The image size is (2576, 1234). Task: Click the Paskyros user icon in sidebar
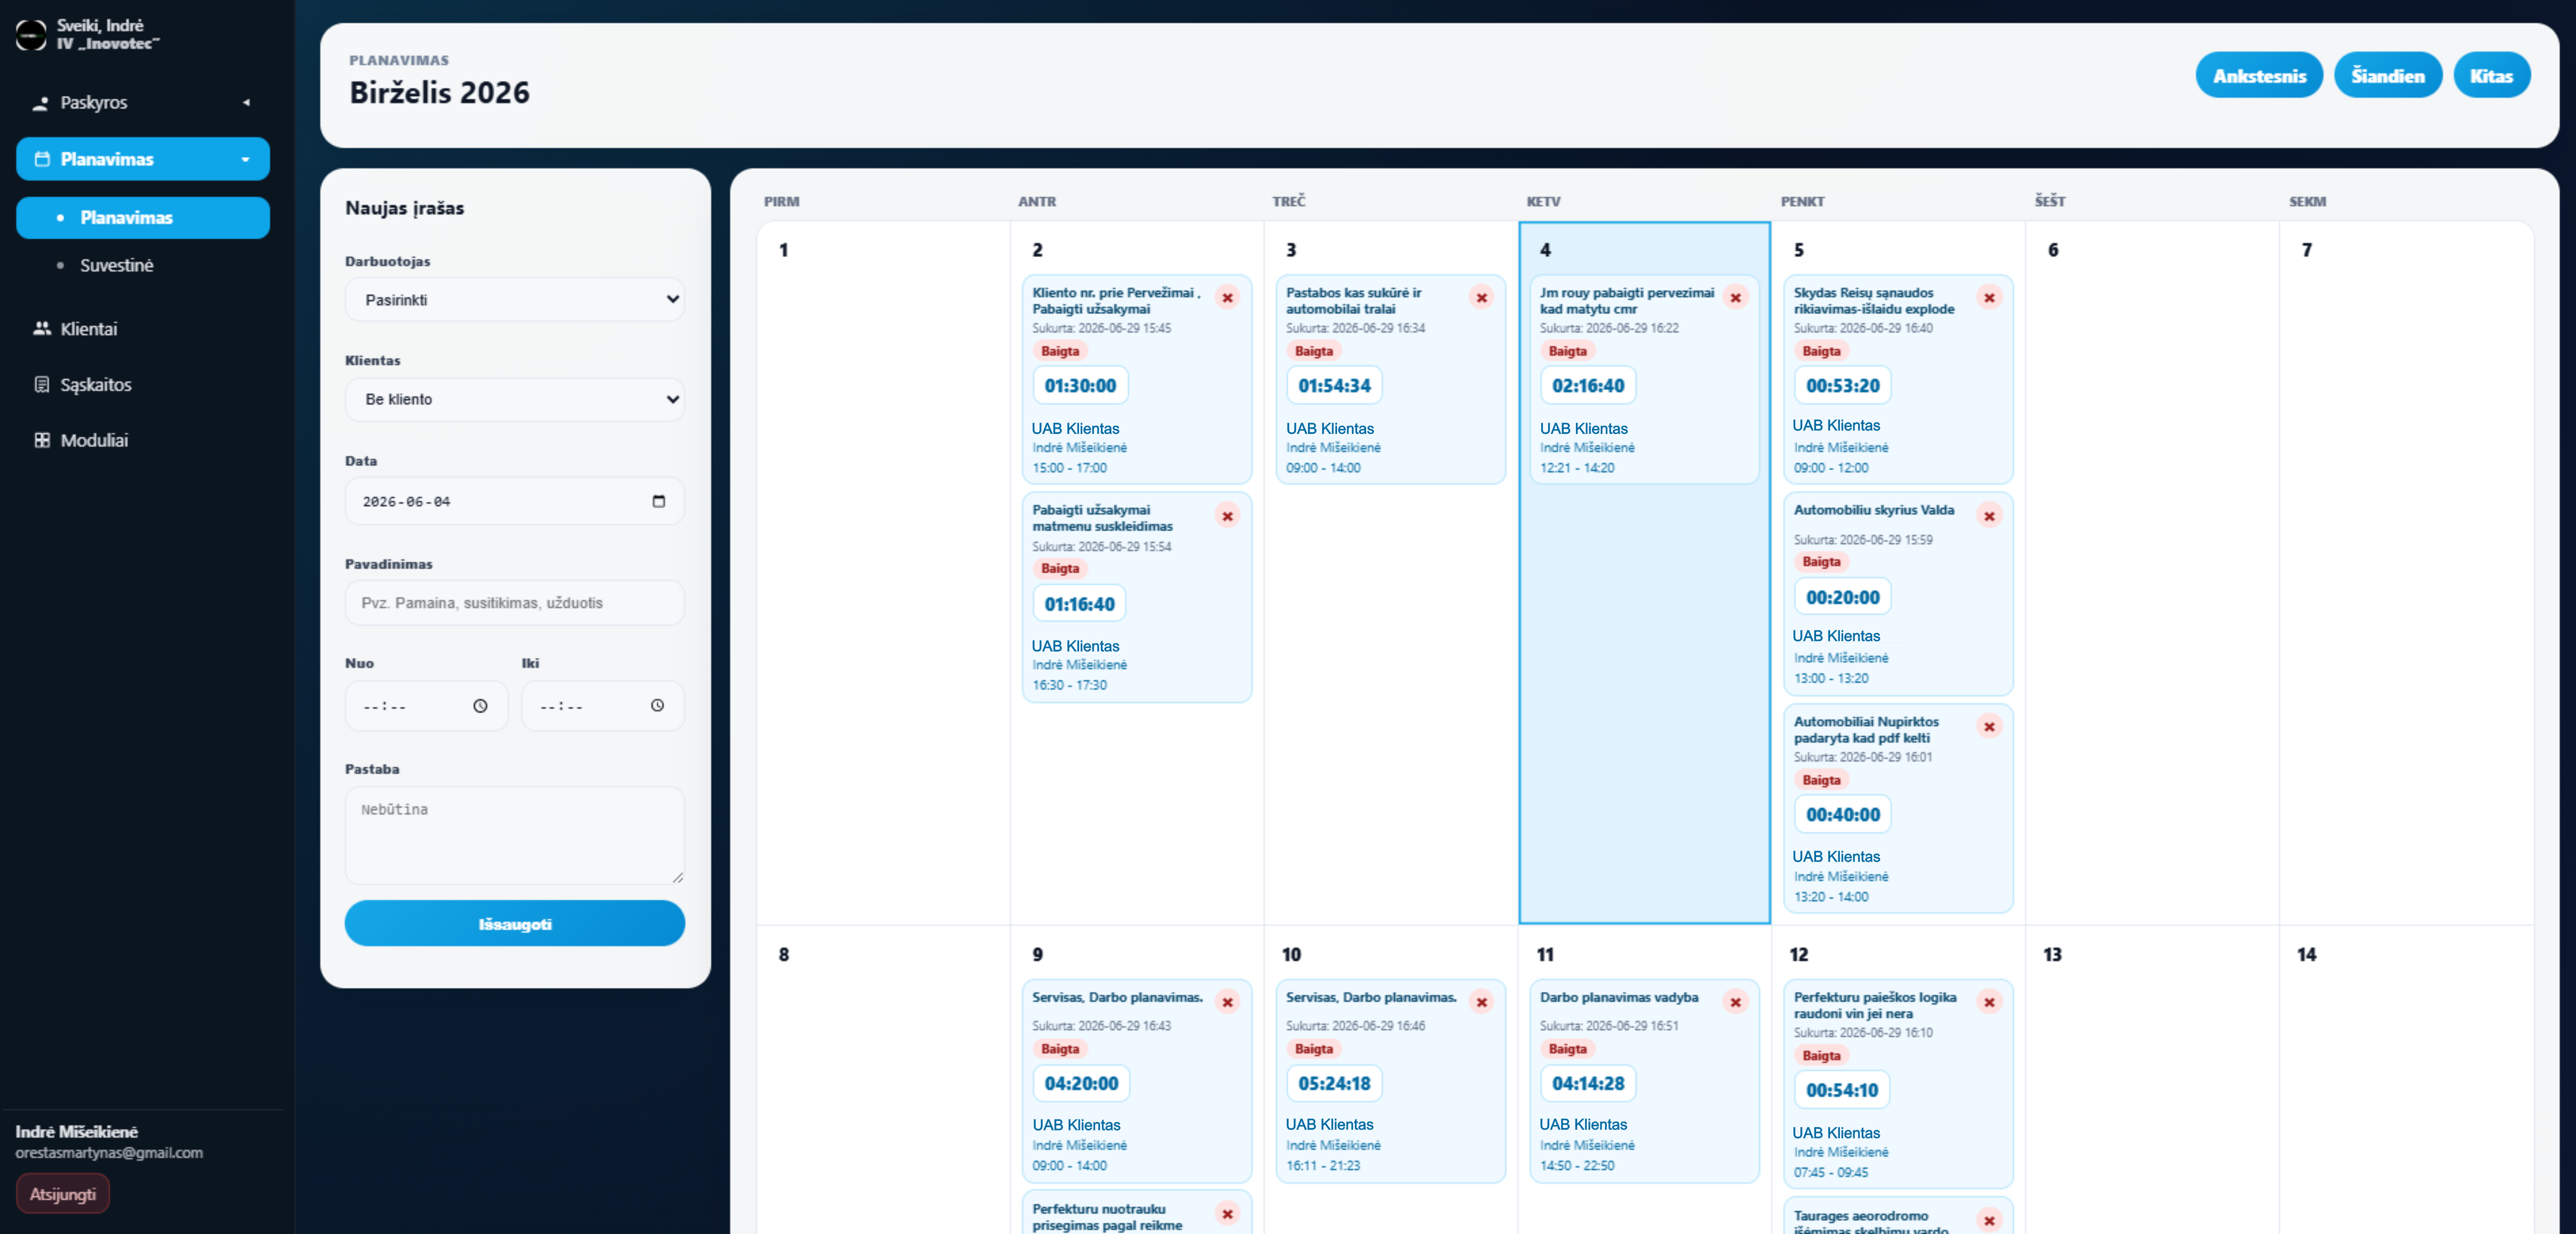[41, 103]
